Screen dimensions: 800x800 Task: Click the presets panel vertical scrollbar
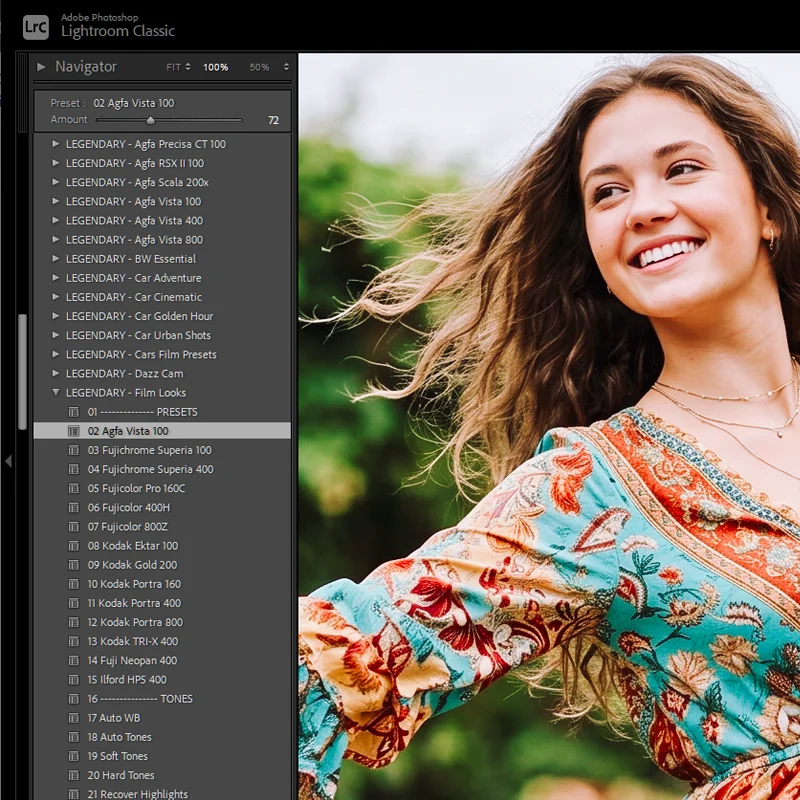[22, 372]
